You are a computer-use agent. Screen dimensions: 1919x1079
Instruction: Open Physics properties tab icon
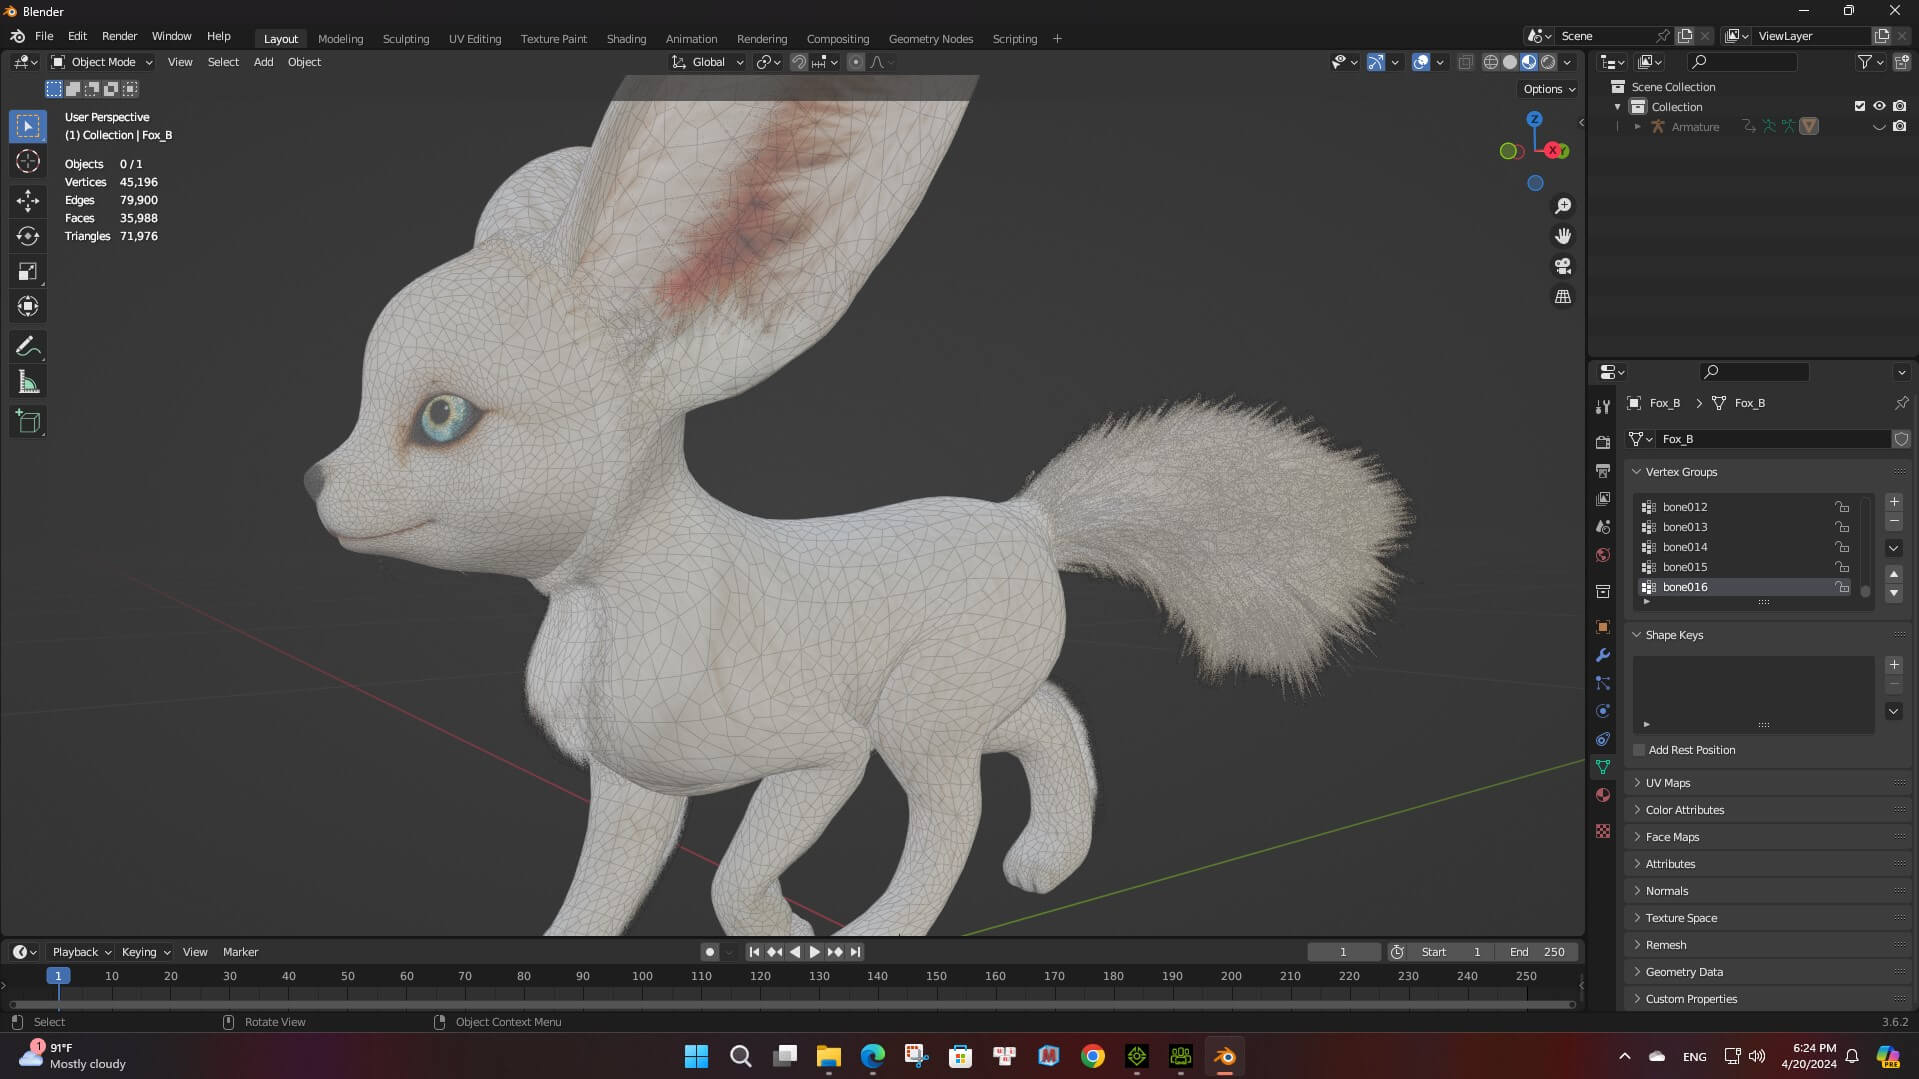(1603, 711)
